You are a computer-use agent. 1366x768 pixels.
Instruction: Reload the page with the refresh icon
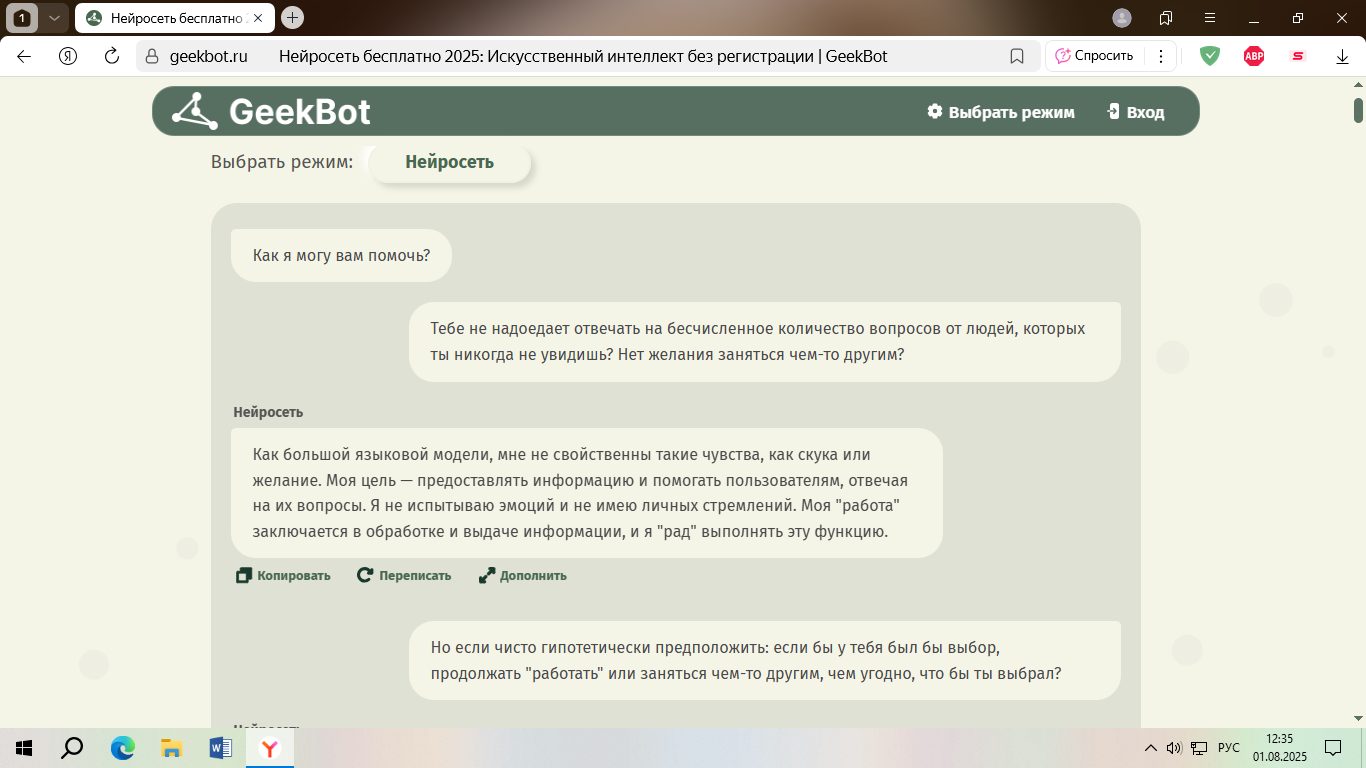click(x=112, y=56)
